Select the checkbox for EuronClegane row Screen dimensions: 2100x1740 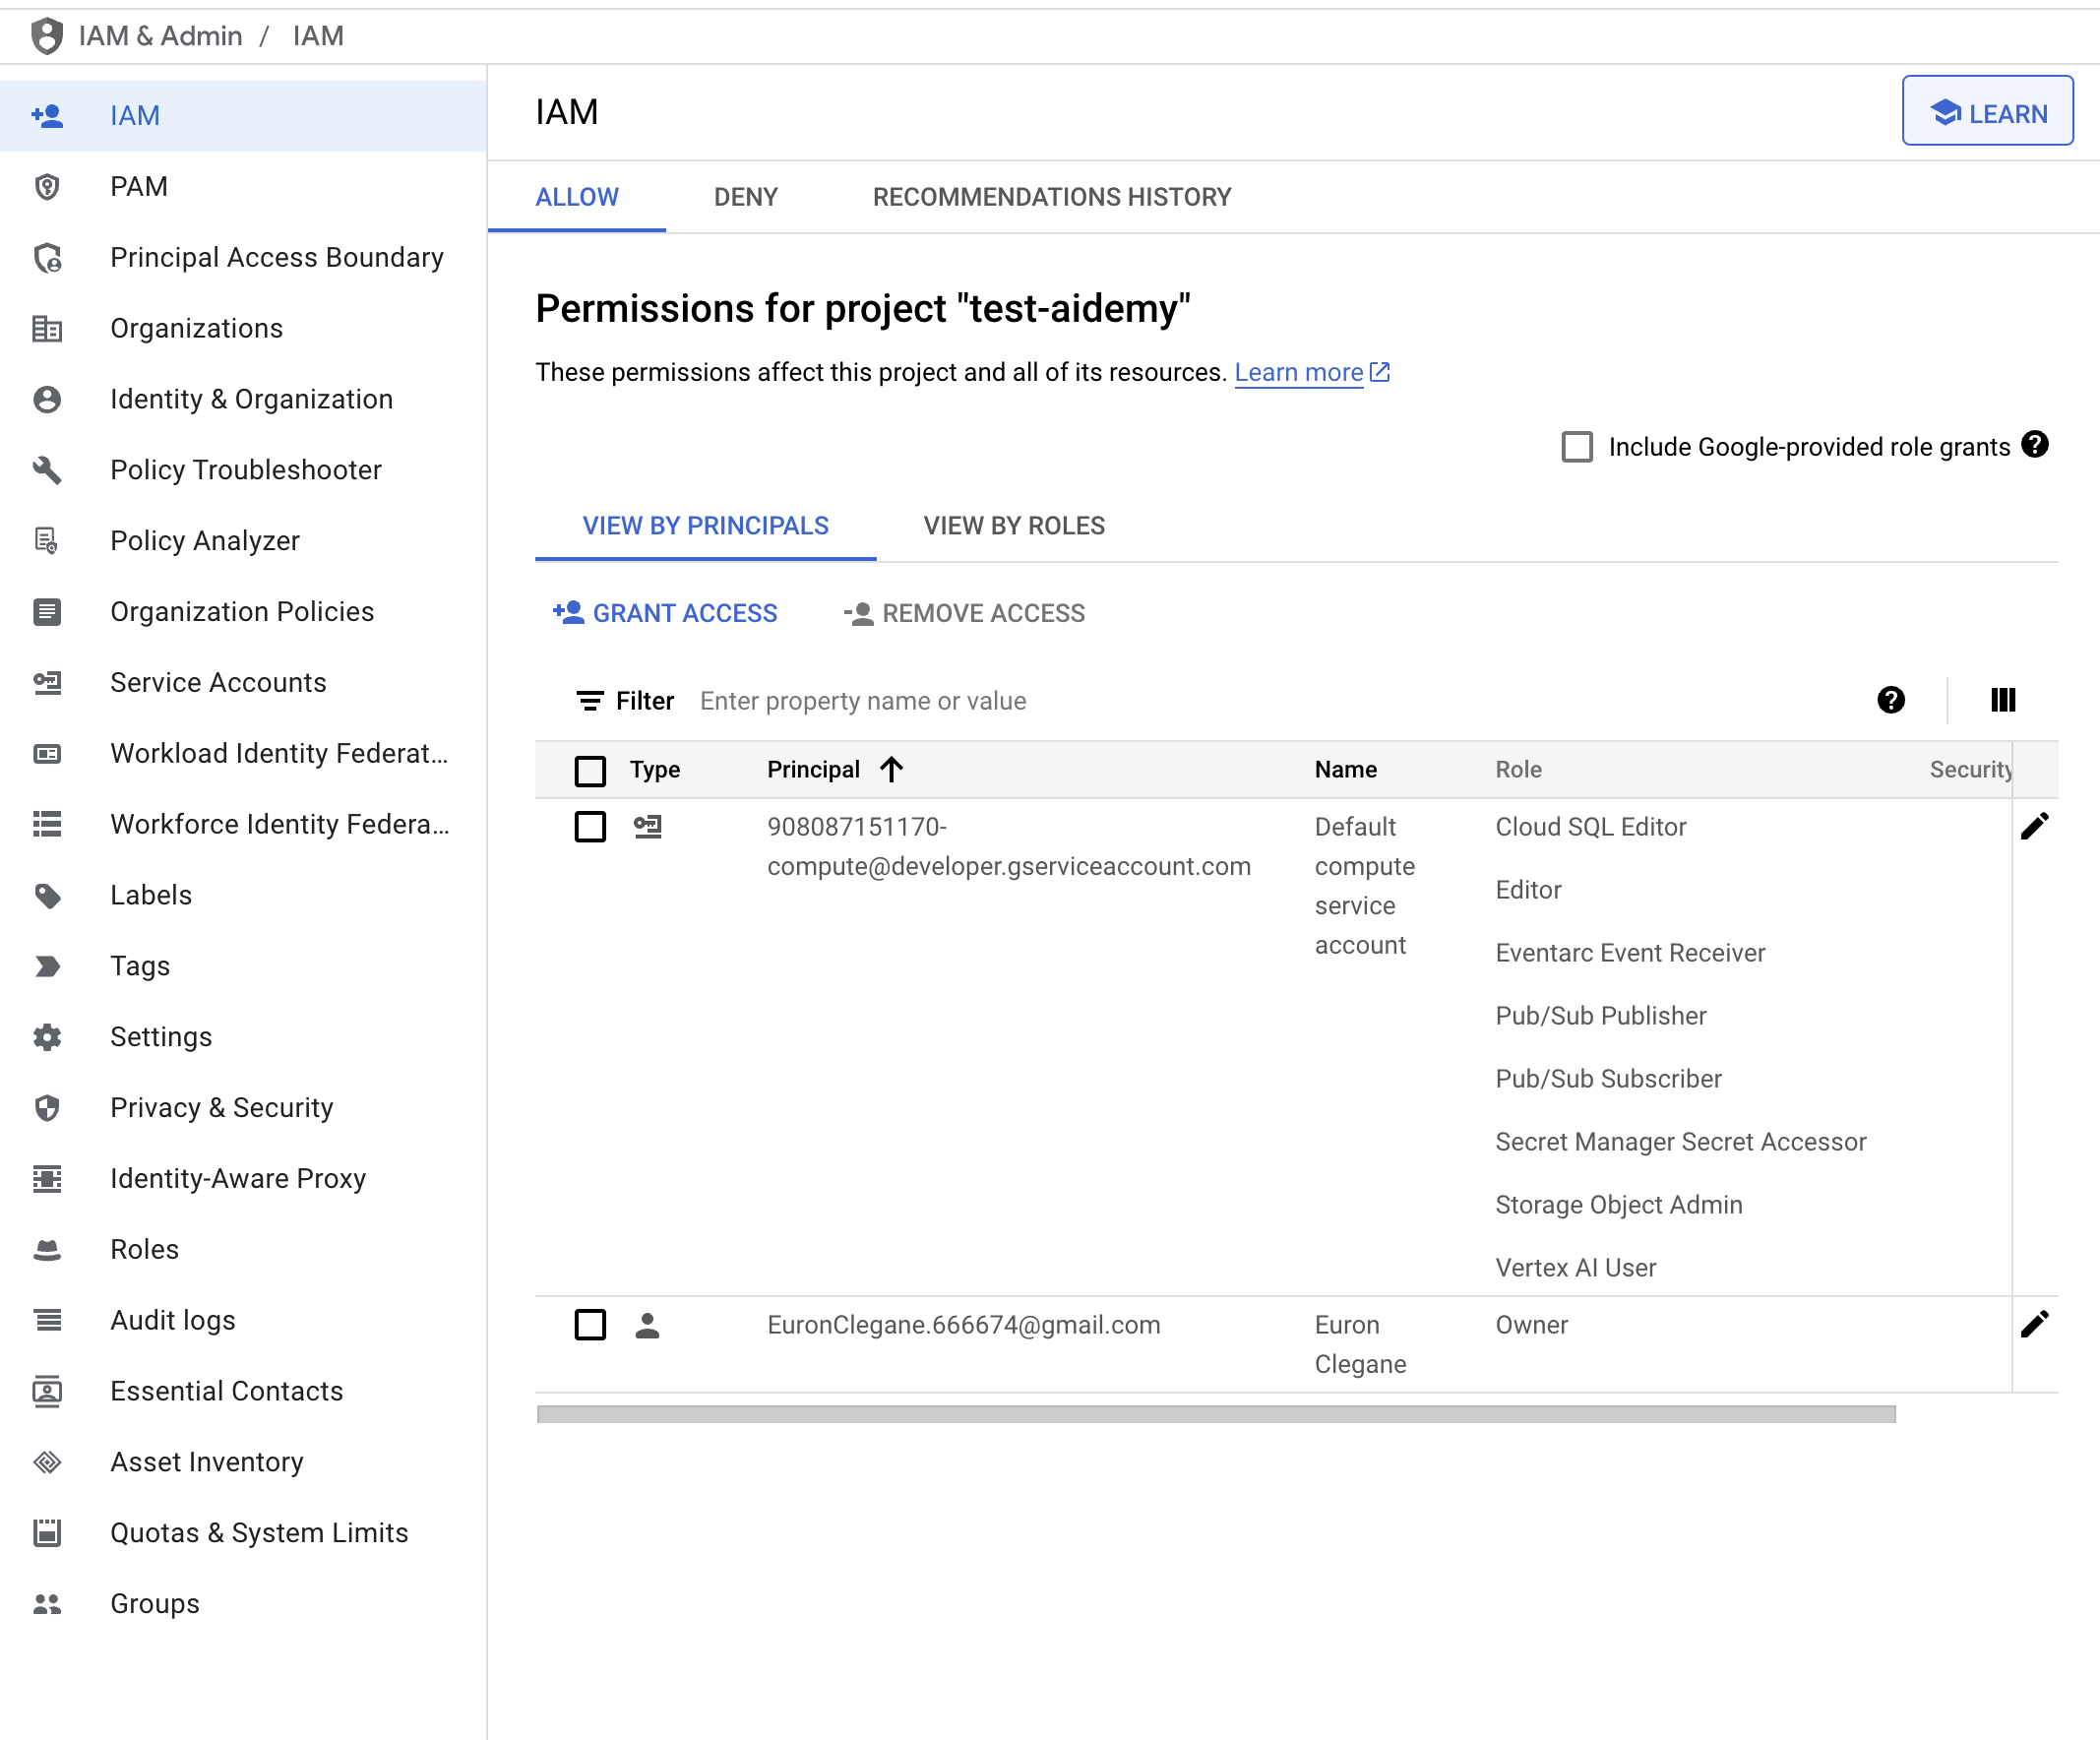click(591, 1325)
